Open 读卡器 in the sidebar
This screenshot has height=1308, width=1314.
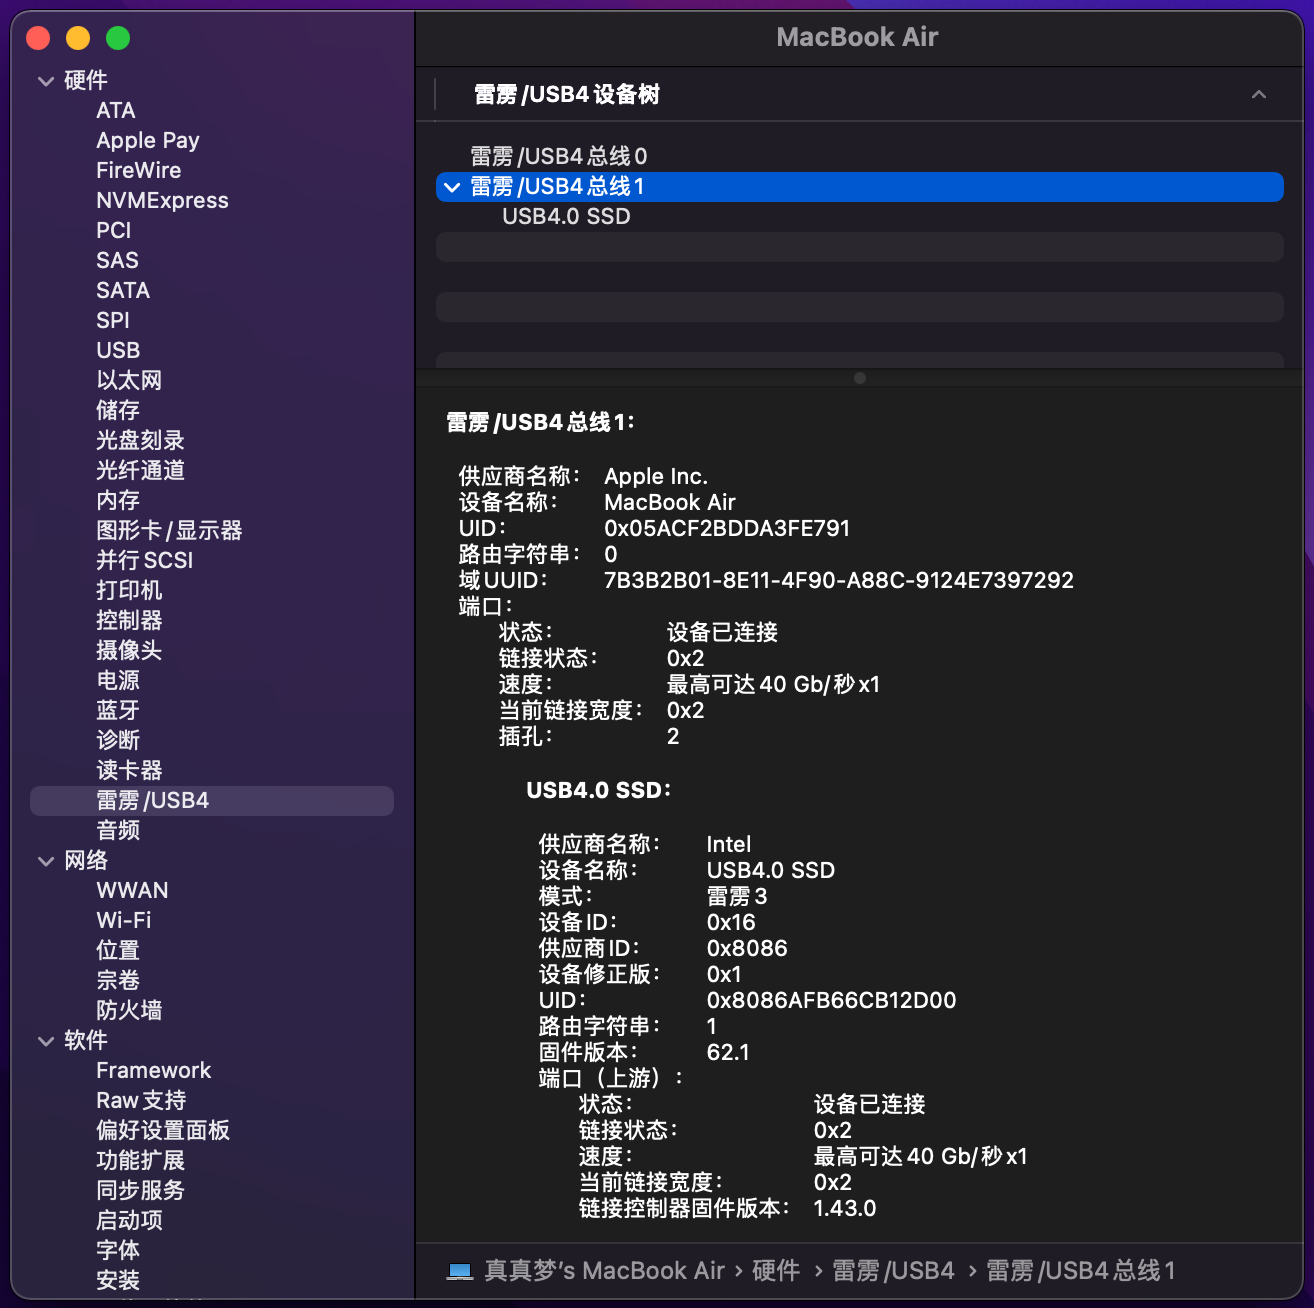[129, 771]
